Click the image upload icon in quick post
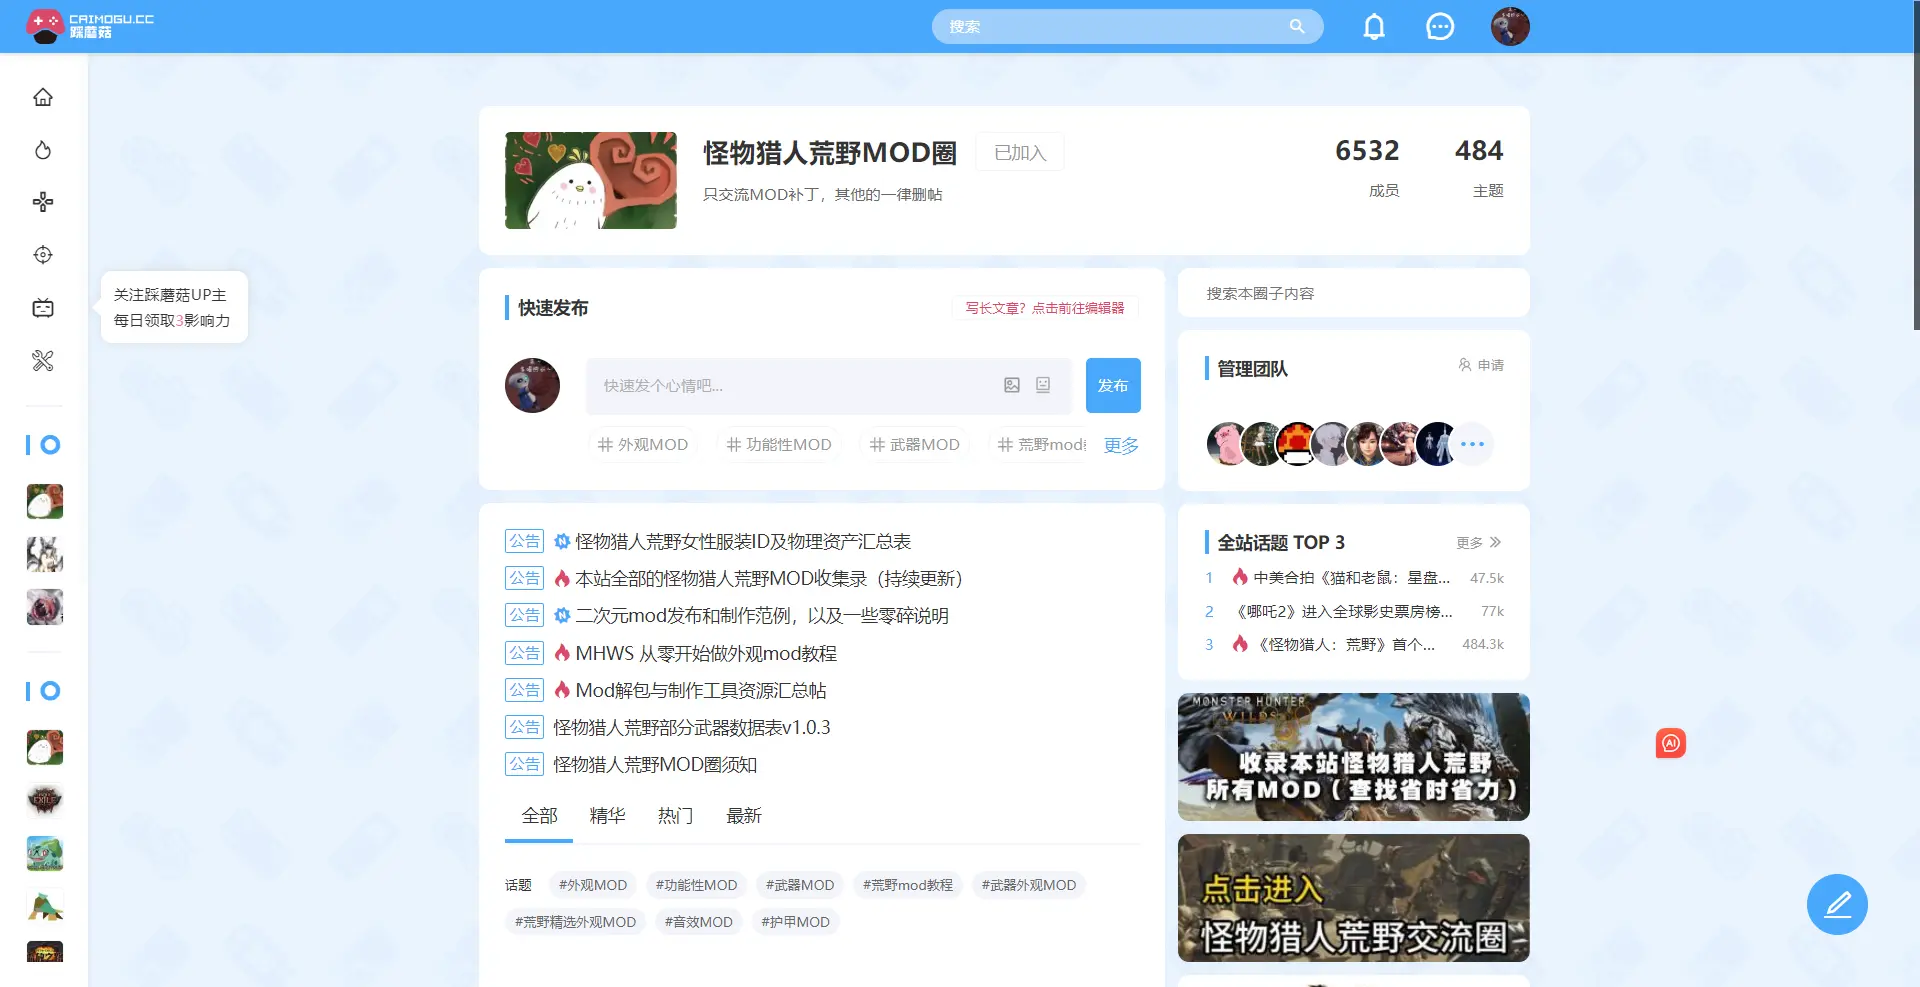 tap(1012, 385)
